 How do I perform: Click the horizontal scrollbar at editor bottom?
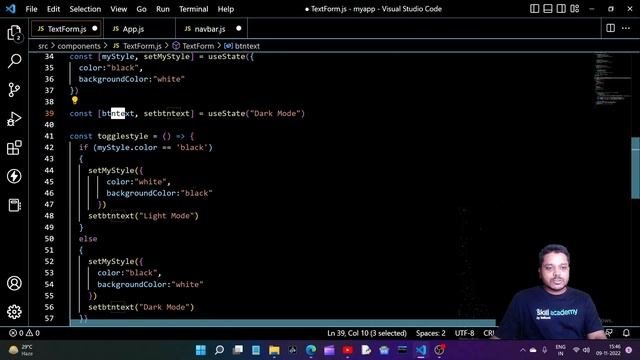282,322
